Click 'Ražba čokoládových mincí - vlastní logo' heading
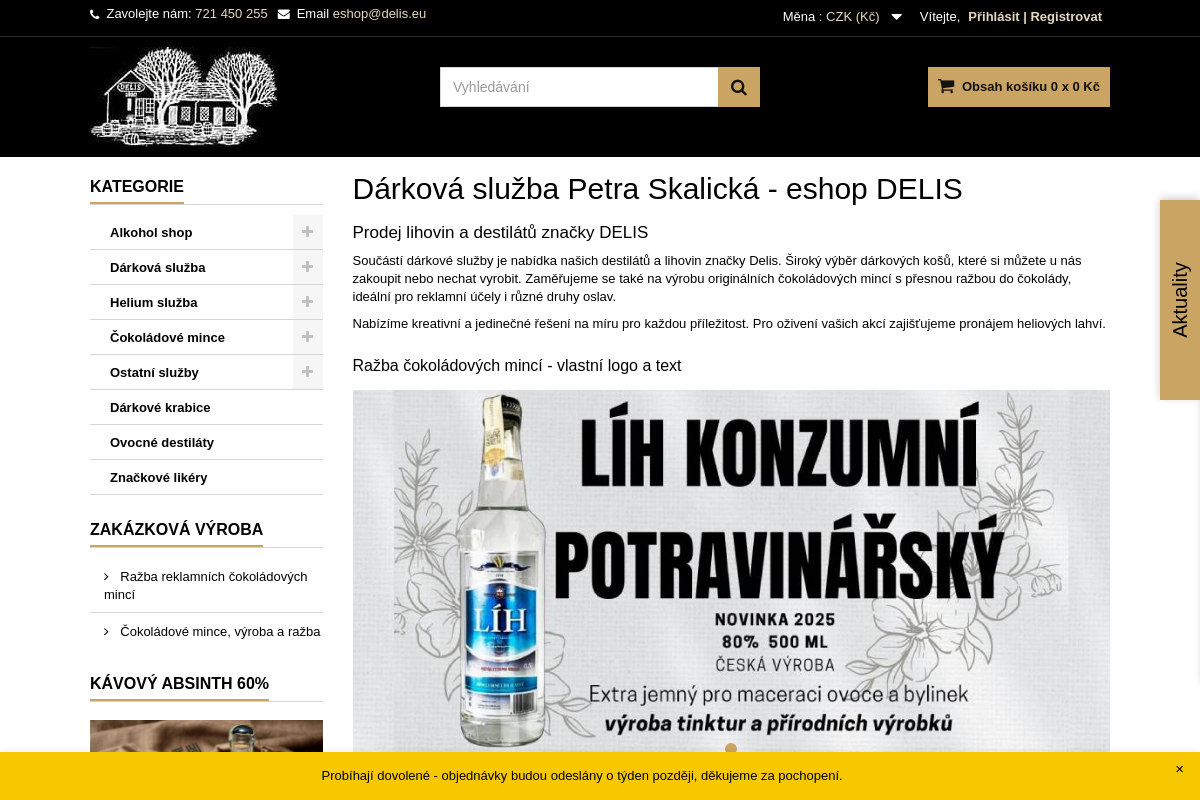Image resolution: width=1200 pixels, height=800 pixels. click(x=517, y=365)
